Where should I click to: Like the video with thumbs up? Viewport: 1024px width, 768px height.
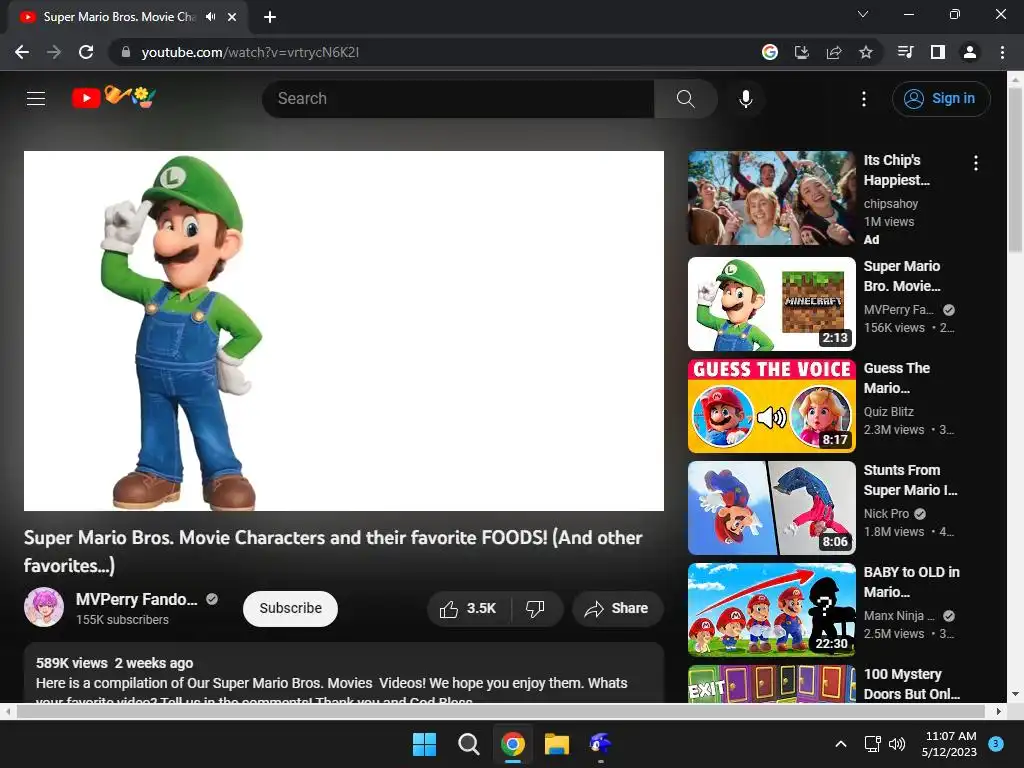point(469,609)
